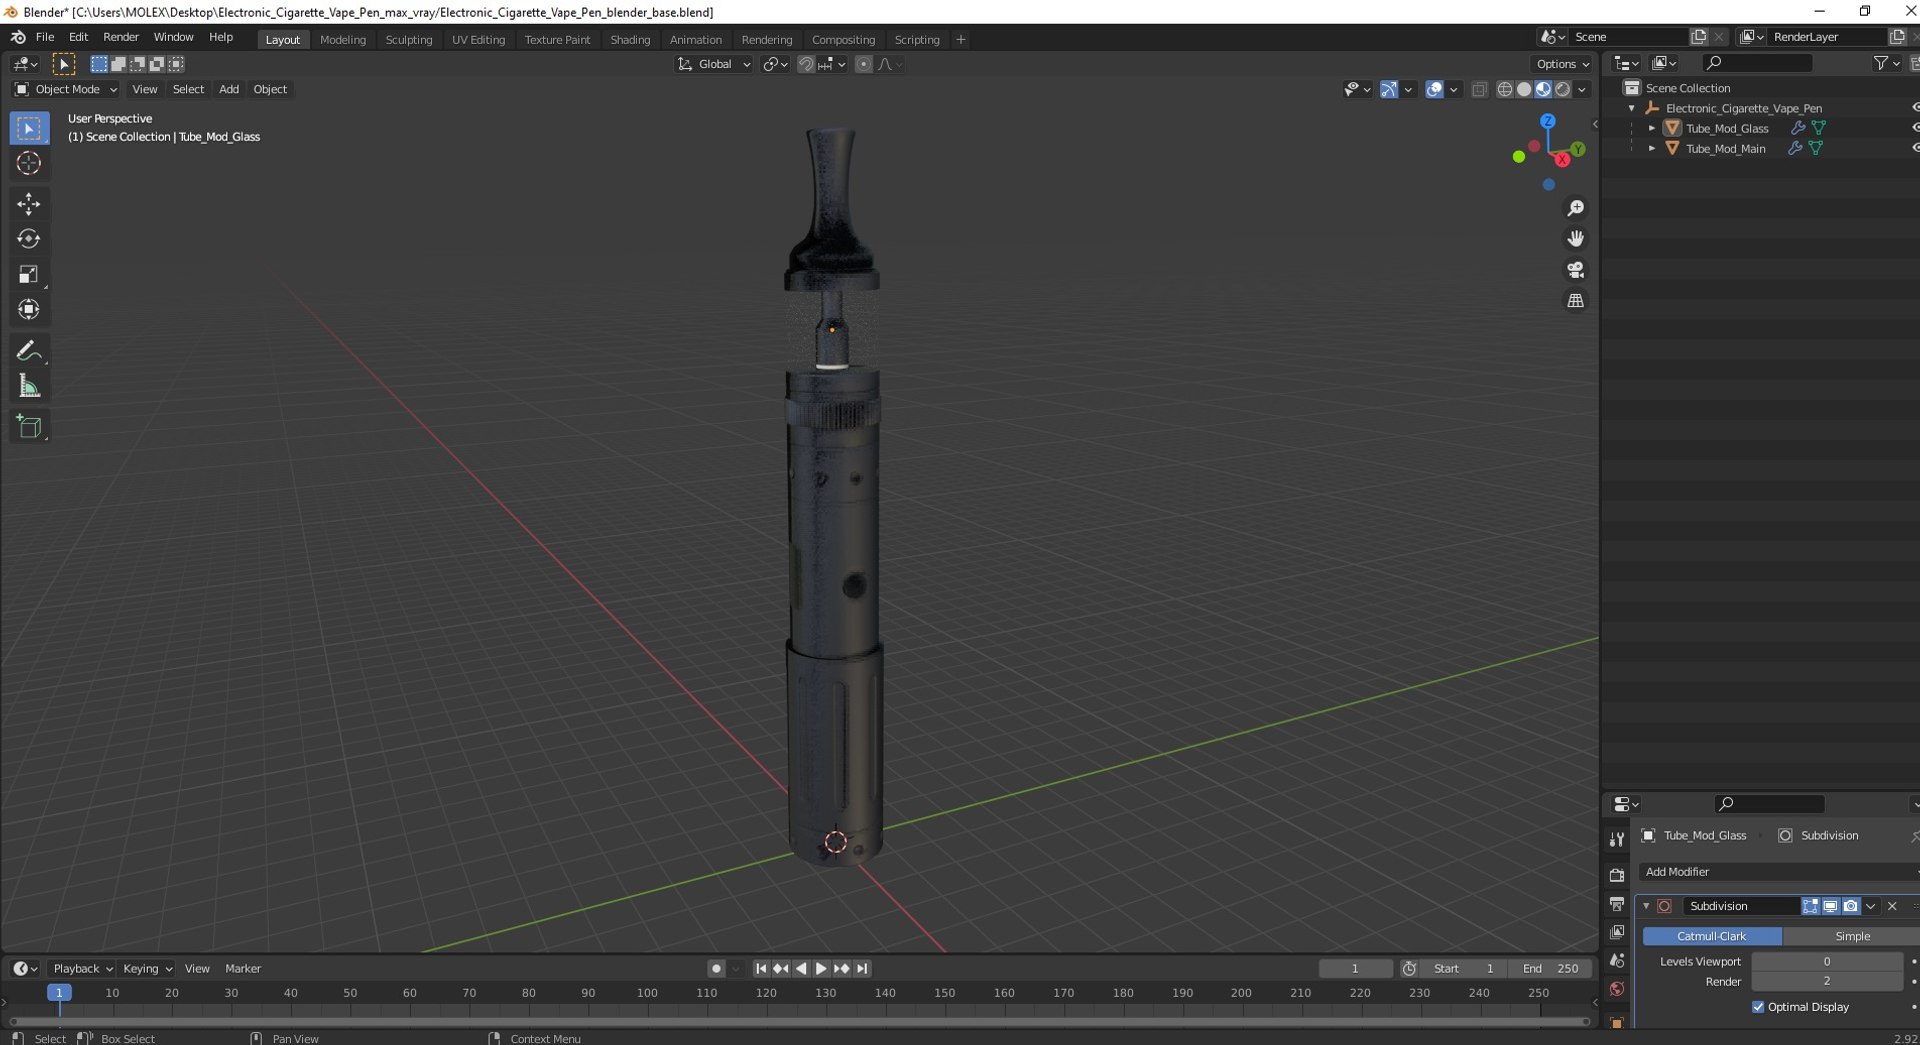Viewport: 1920px width, 1045px height.
Task: Click the viewport zoom magnifier icon
Action: [x=1576, y=208]
